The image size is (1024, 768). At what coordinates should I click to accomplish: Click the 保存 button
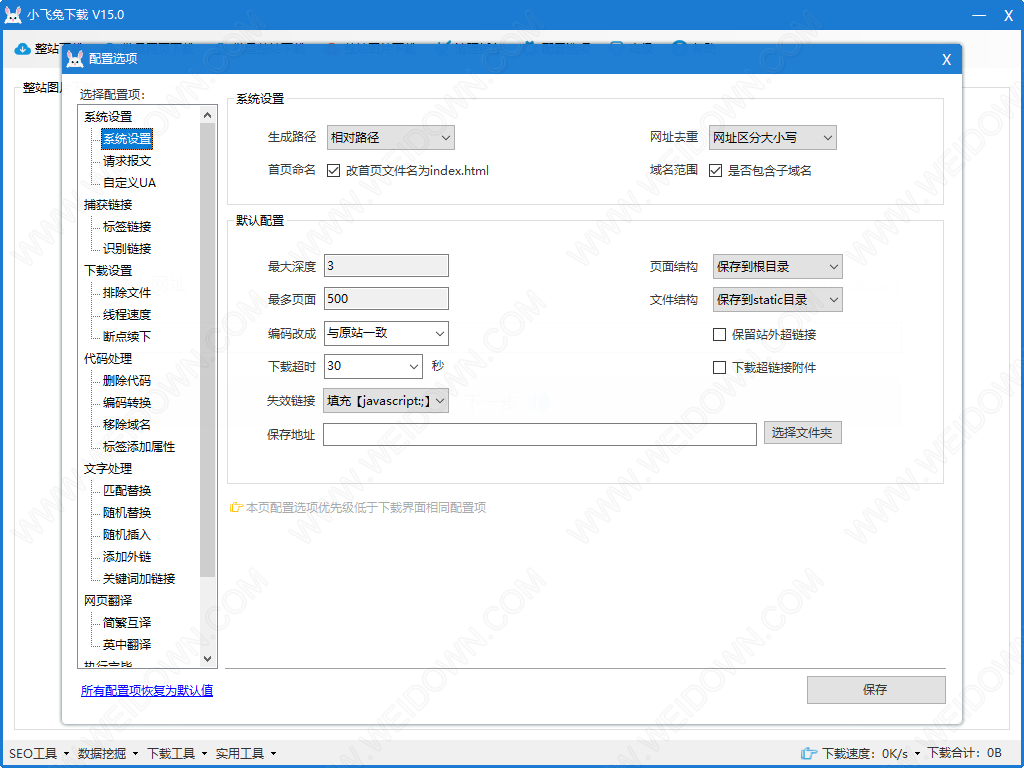(x=876, y=690)
